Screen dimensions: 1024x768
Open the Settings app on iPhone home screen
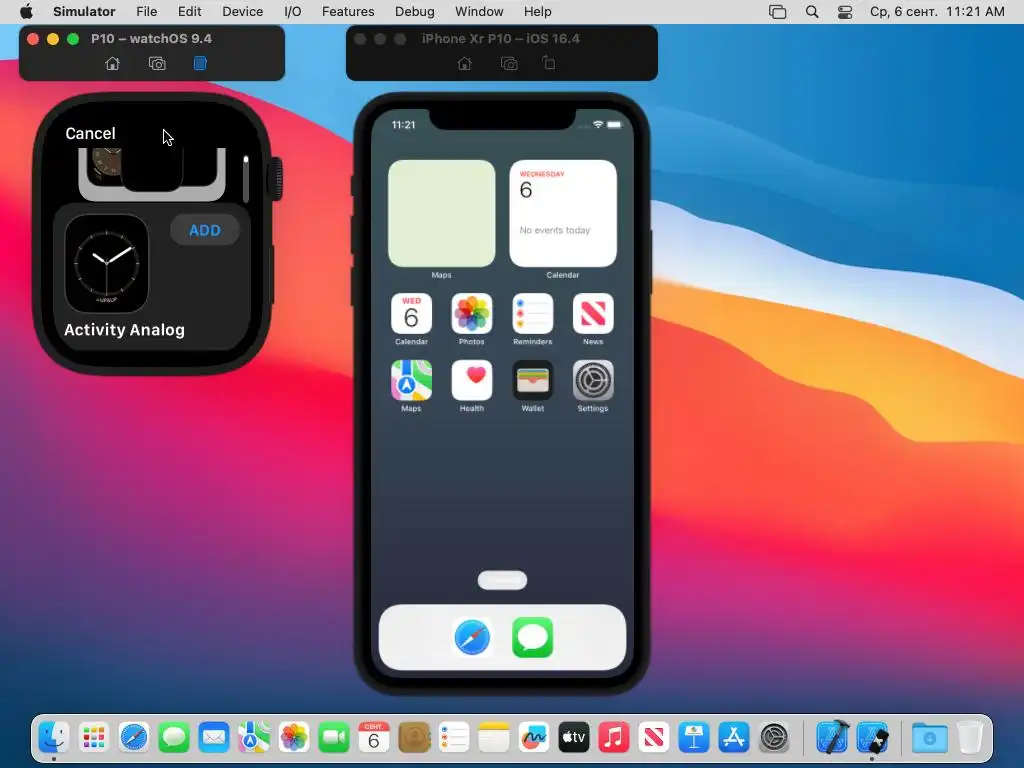(593, 380)
